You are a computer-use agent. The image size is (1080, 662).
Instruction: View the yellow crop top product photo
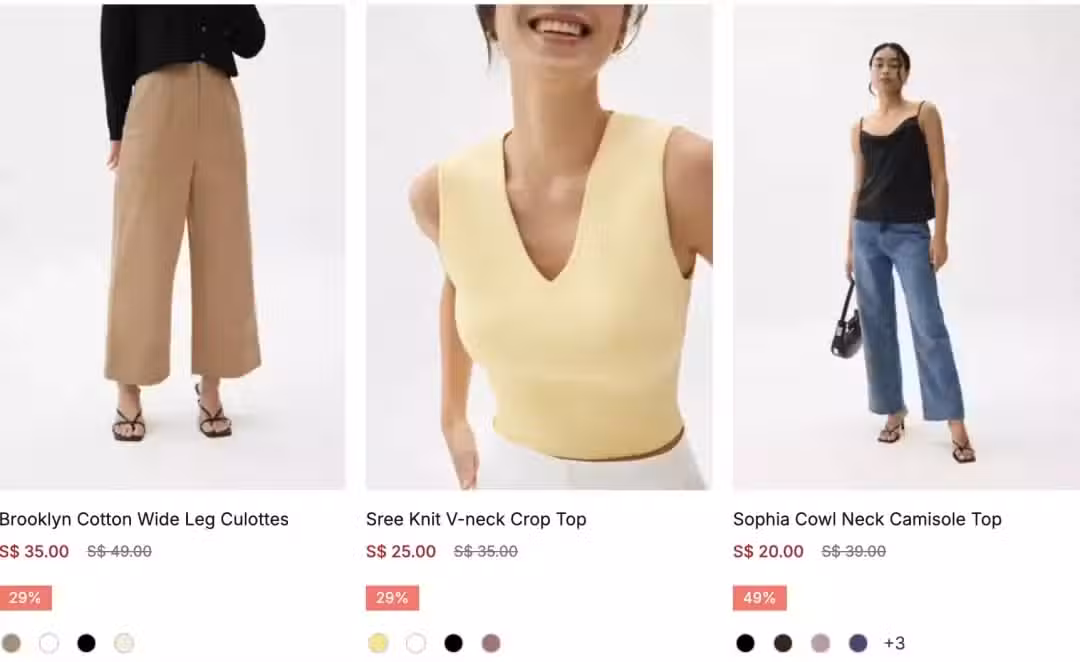(539, 247)
